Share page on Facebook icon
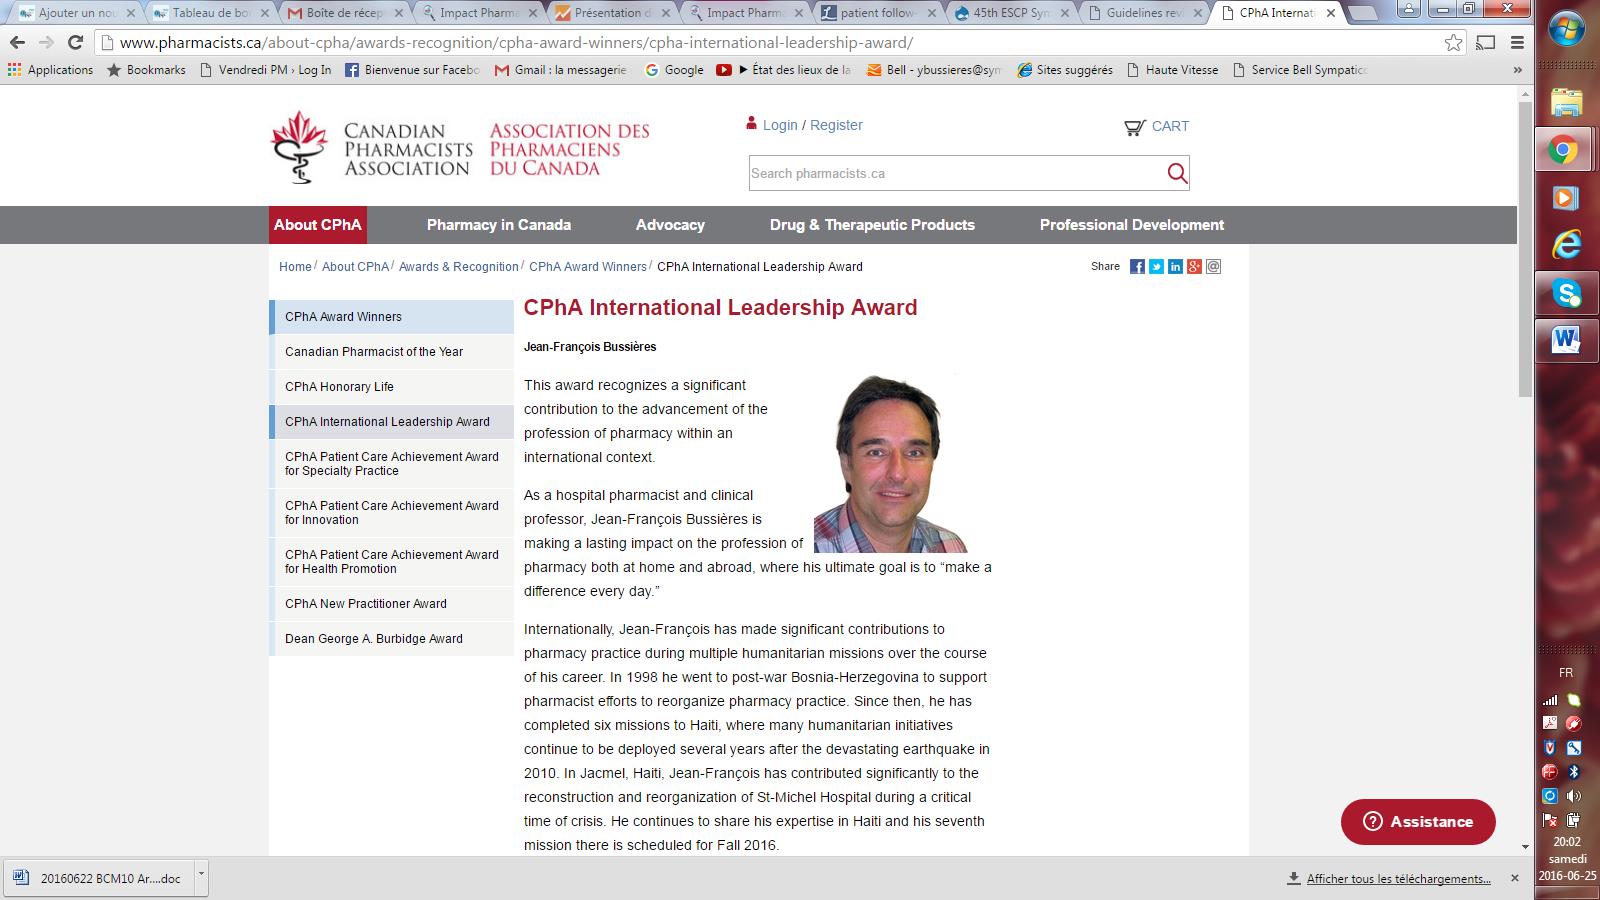The width and height of the screenshot is (1600, 900). pos(1137,267)
